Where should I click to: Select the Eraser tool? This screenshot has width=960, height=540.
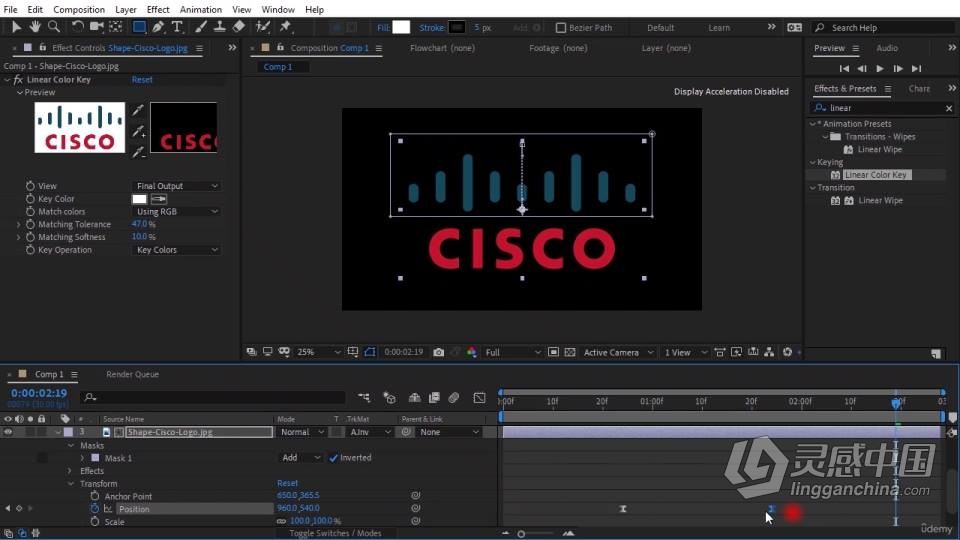tap(239, 26)
